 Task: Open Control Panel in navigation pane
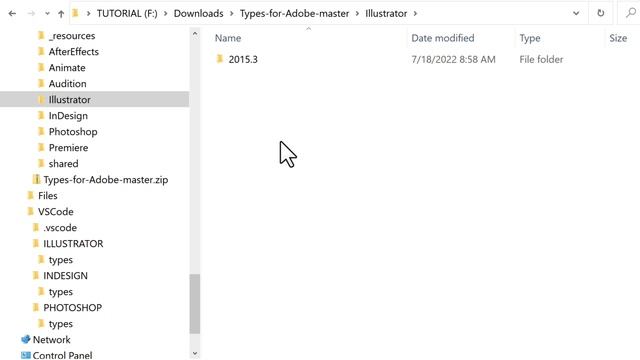pyautogui.click(x=62, y=356)
